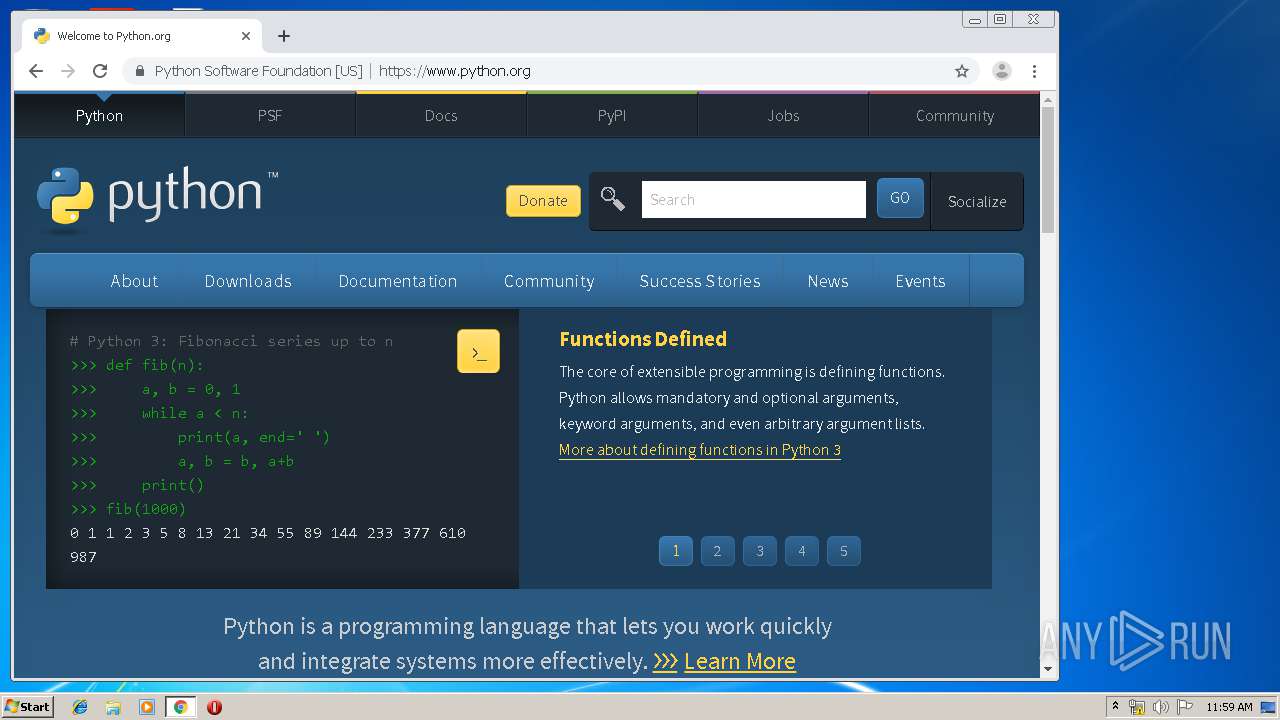Close the Welcome to Python.org tab

coord(246,36)
